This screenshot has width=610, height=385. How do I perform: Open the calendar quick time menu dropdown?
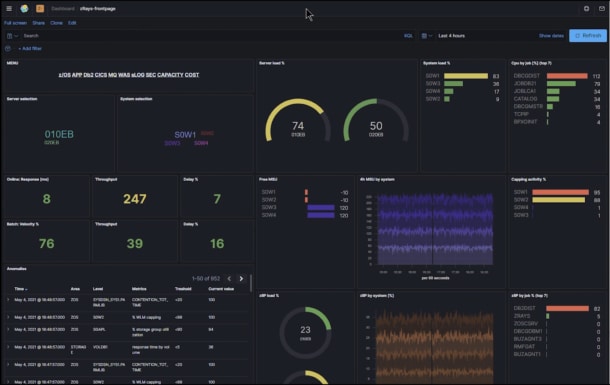coord(427,36)
